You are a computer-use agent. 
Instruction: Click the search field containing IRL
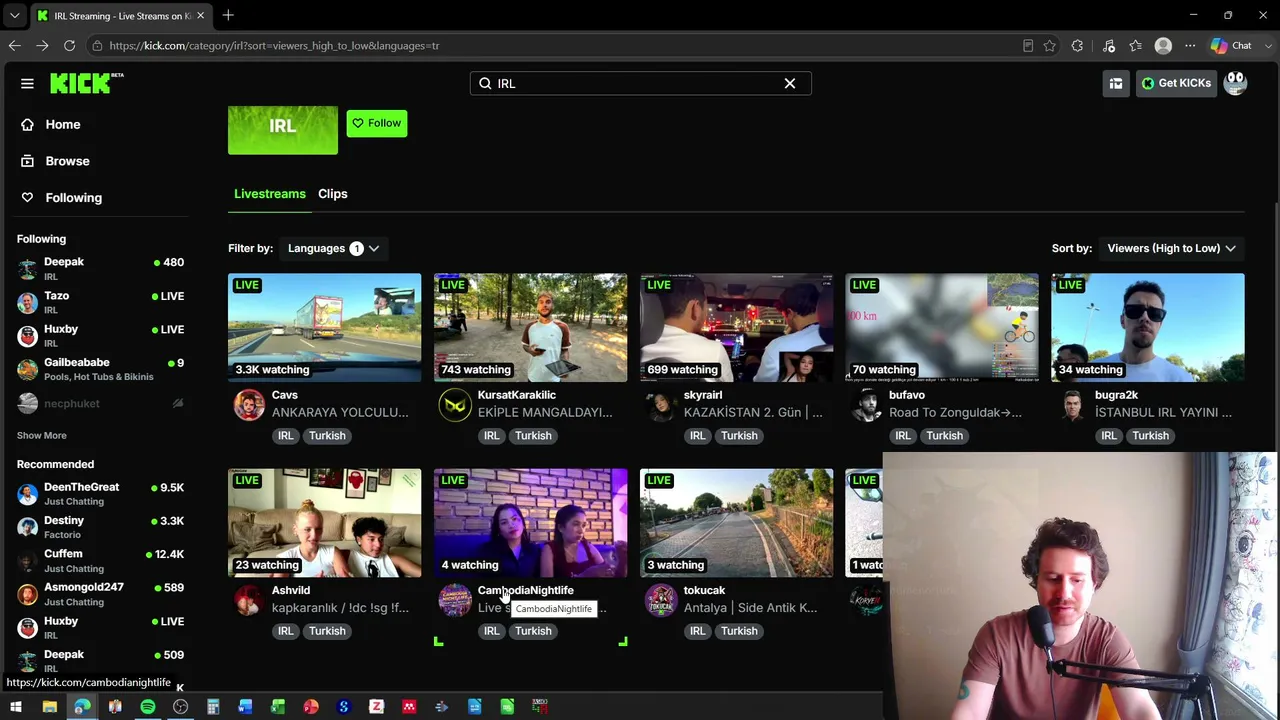pos(640,83)
